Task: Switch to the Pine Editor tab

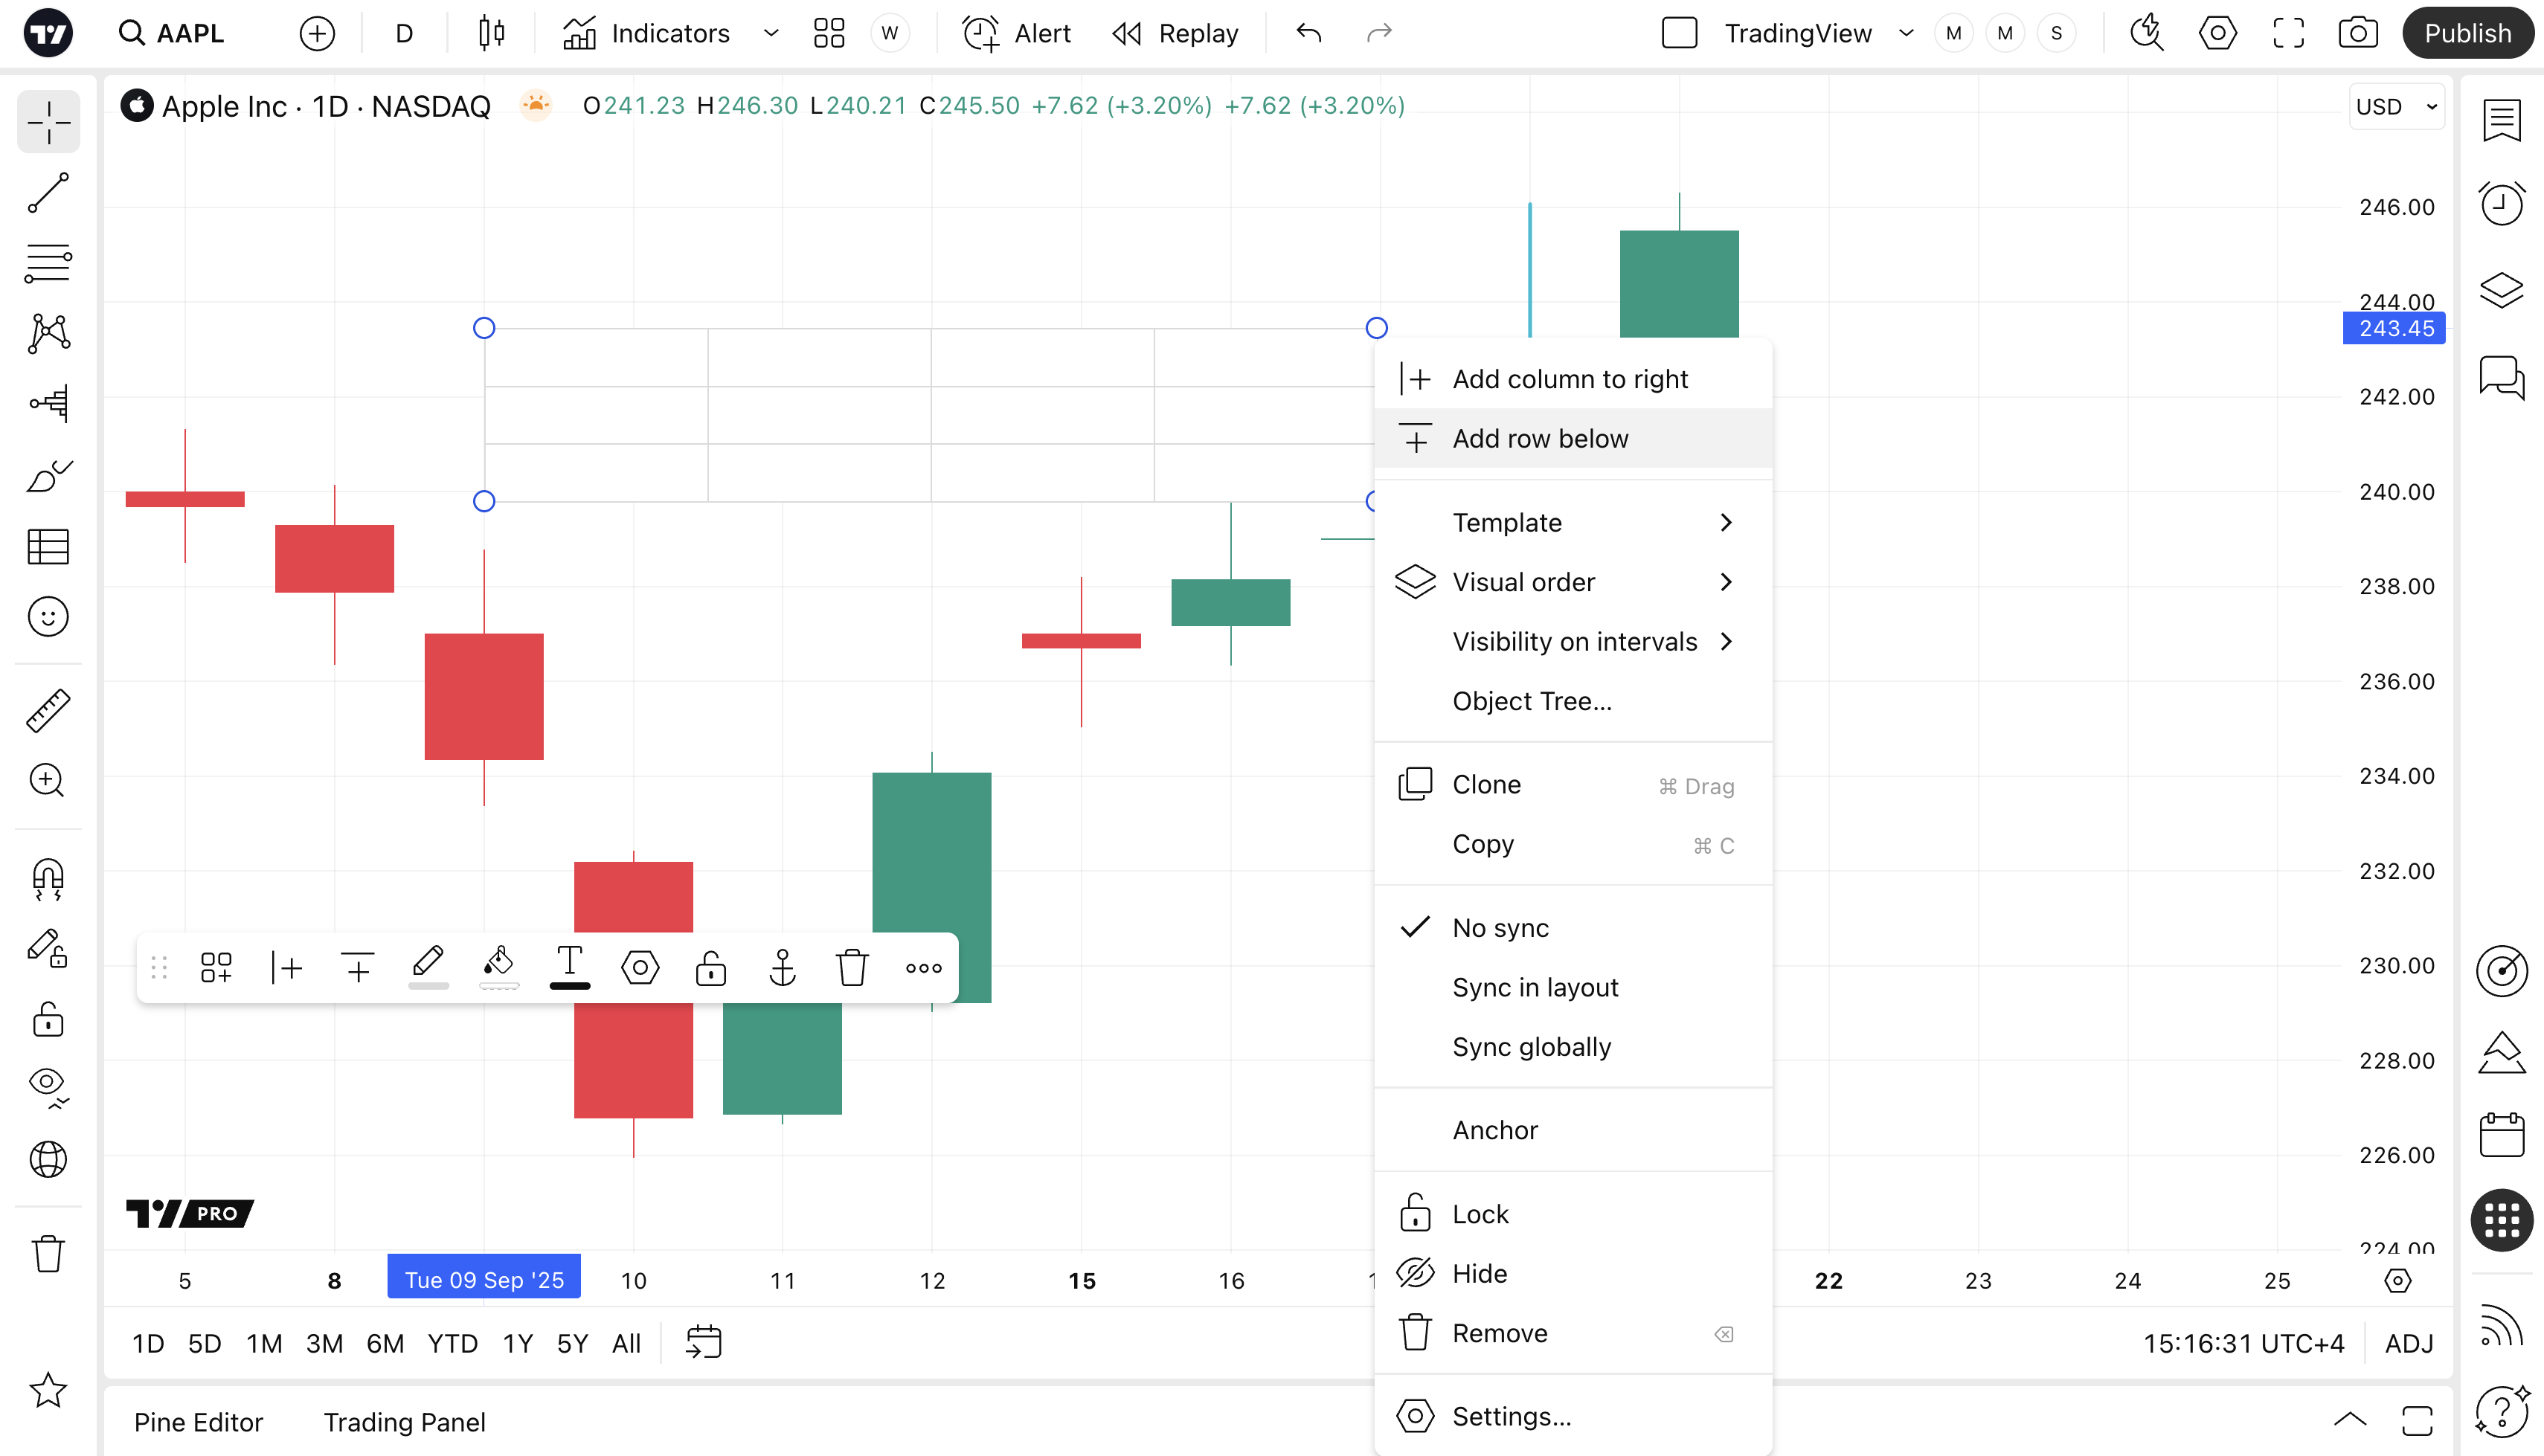Action: pyautogui.click(x=198, y=1422)
